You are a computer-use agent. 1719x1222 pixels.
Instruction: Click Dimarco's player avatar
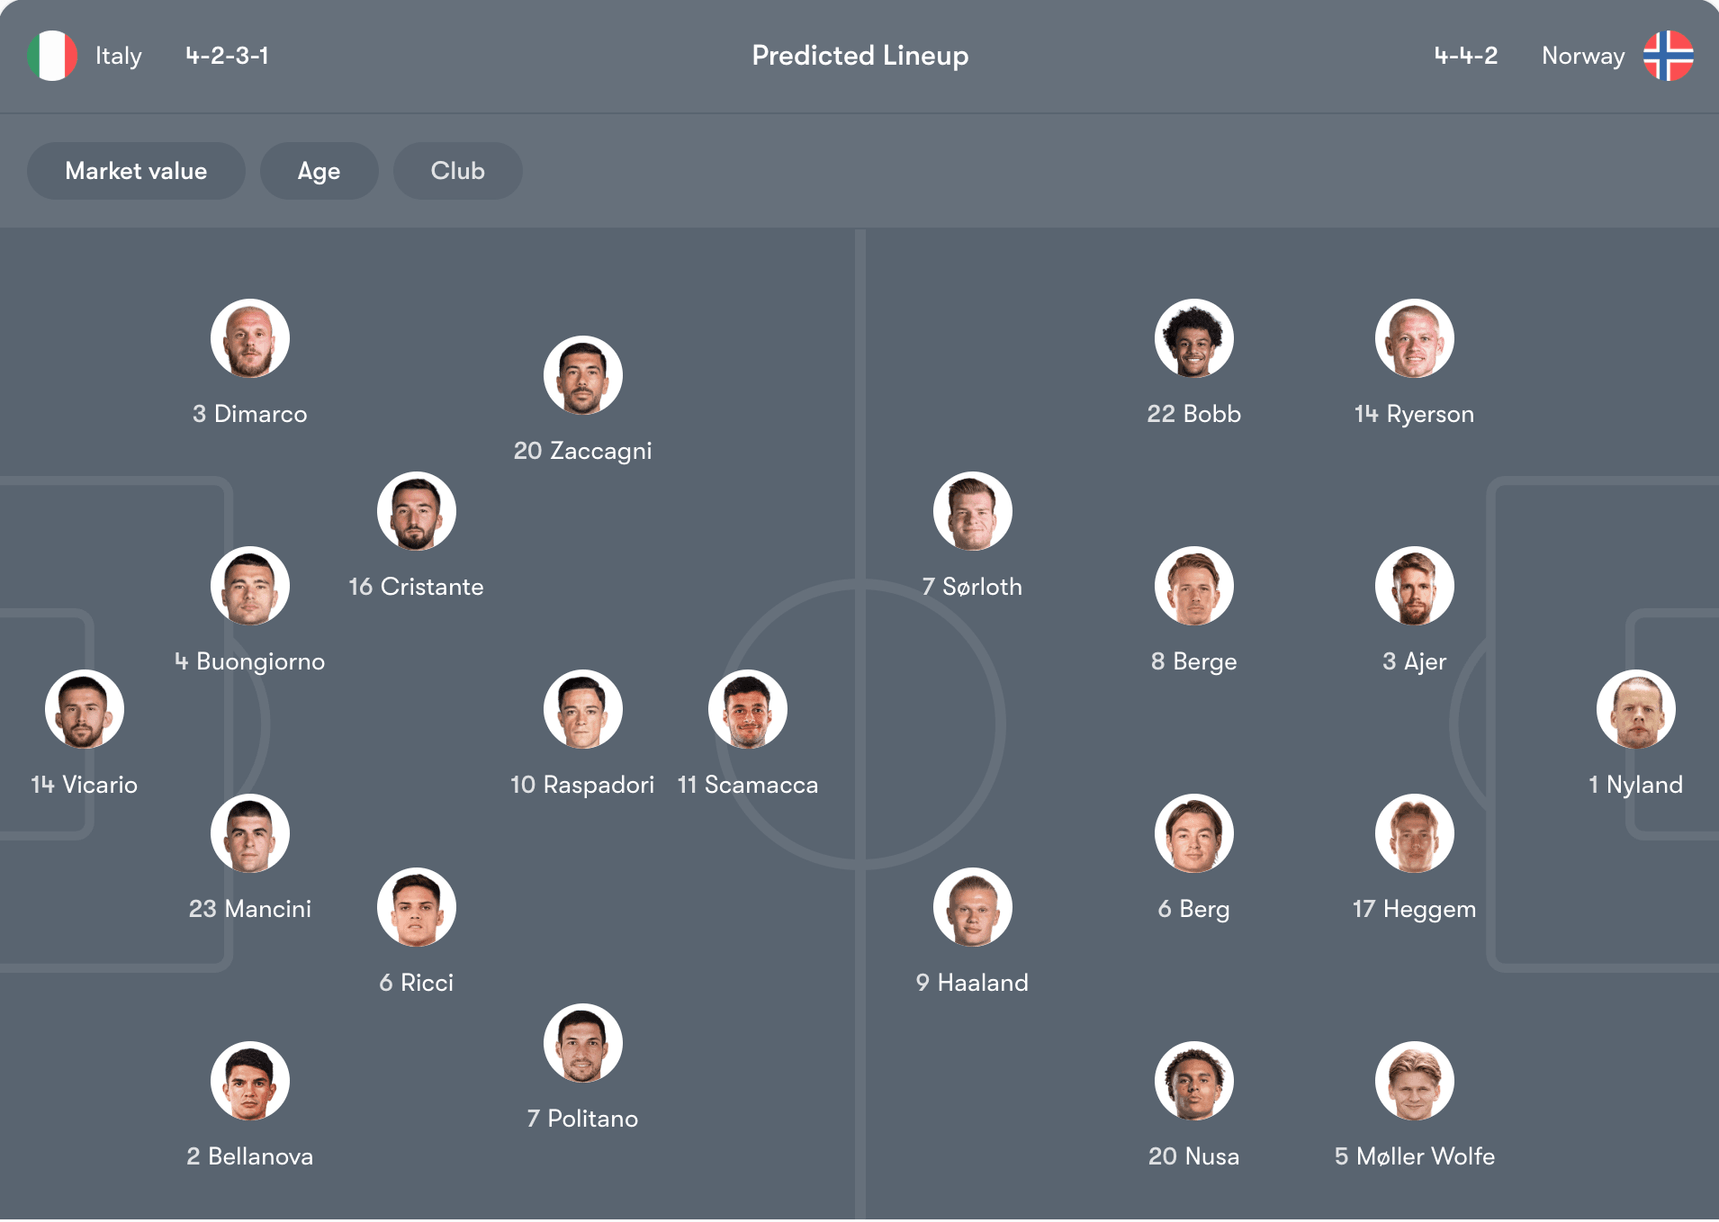(250, 338)
